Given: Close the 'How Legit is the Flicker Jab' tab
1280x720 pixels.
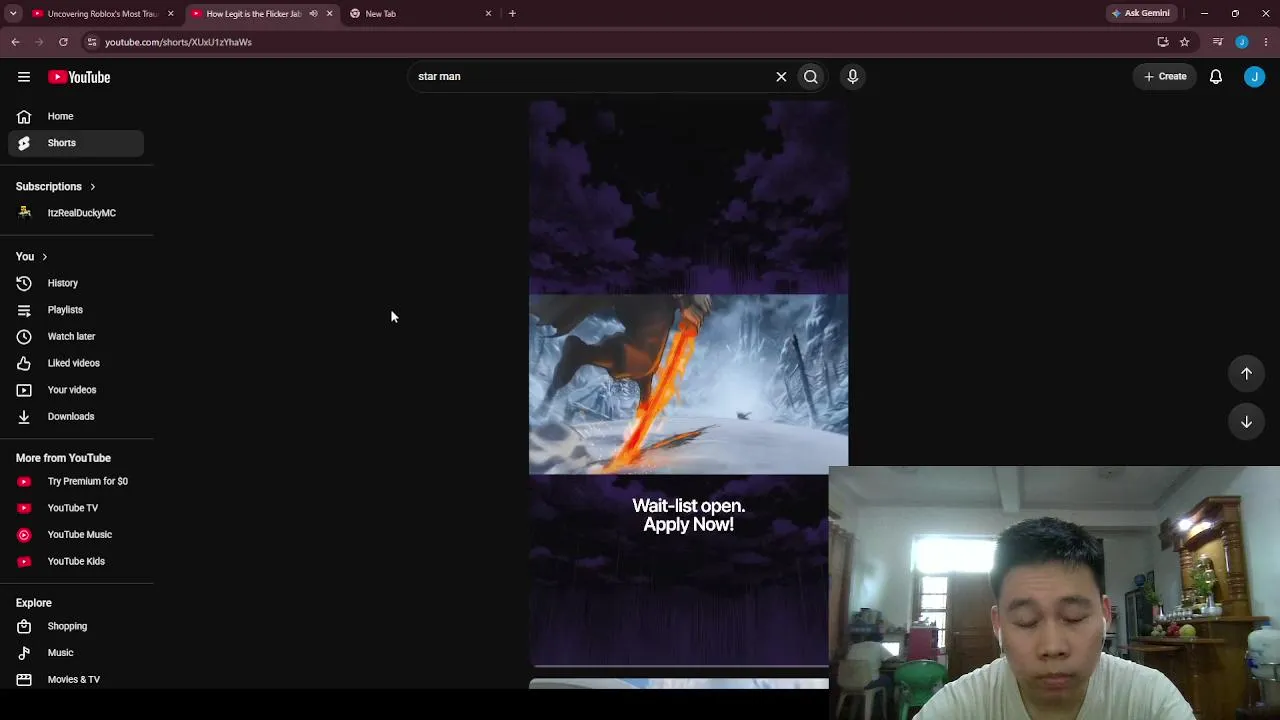Looking at the screenshot, I should pos(329,14).
